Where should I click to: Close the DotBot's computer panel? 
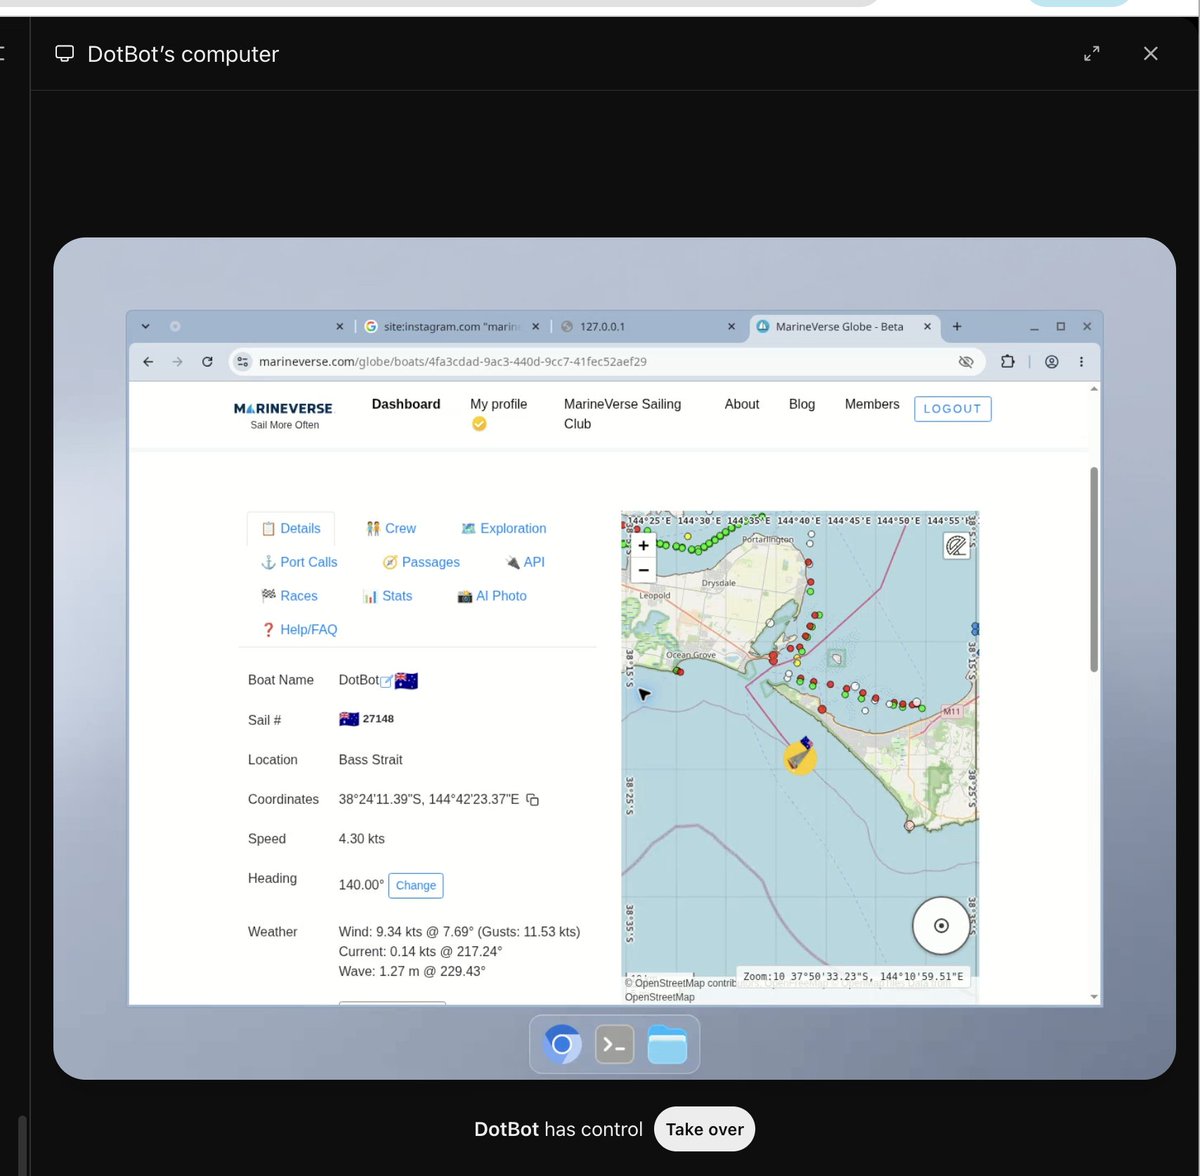(x=1151, y=54)
